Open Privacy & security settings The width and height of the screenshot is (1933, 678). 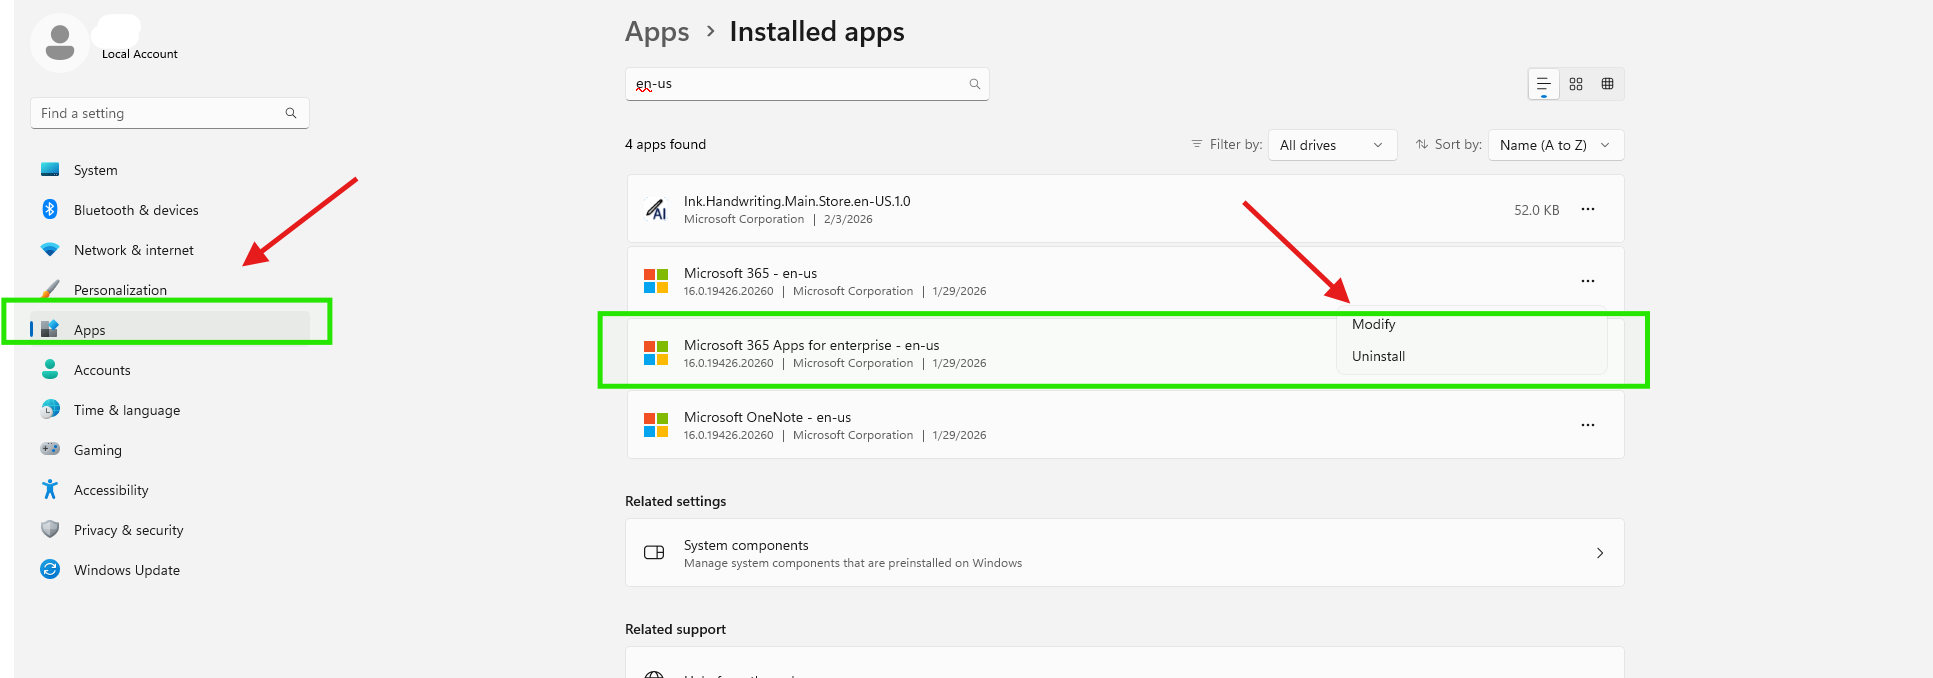[x=170, y=530]
